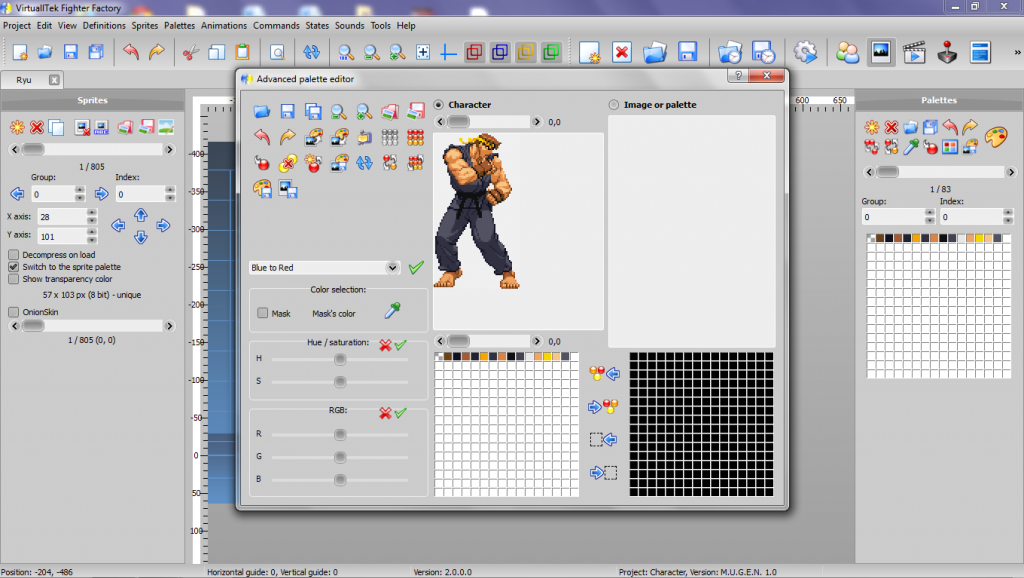The height and width of the screenshot is (578, 1024).
Task: Click undo arrow in Advanced palette editor
Action: click(x=262, y=137)
